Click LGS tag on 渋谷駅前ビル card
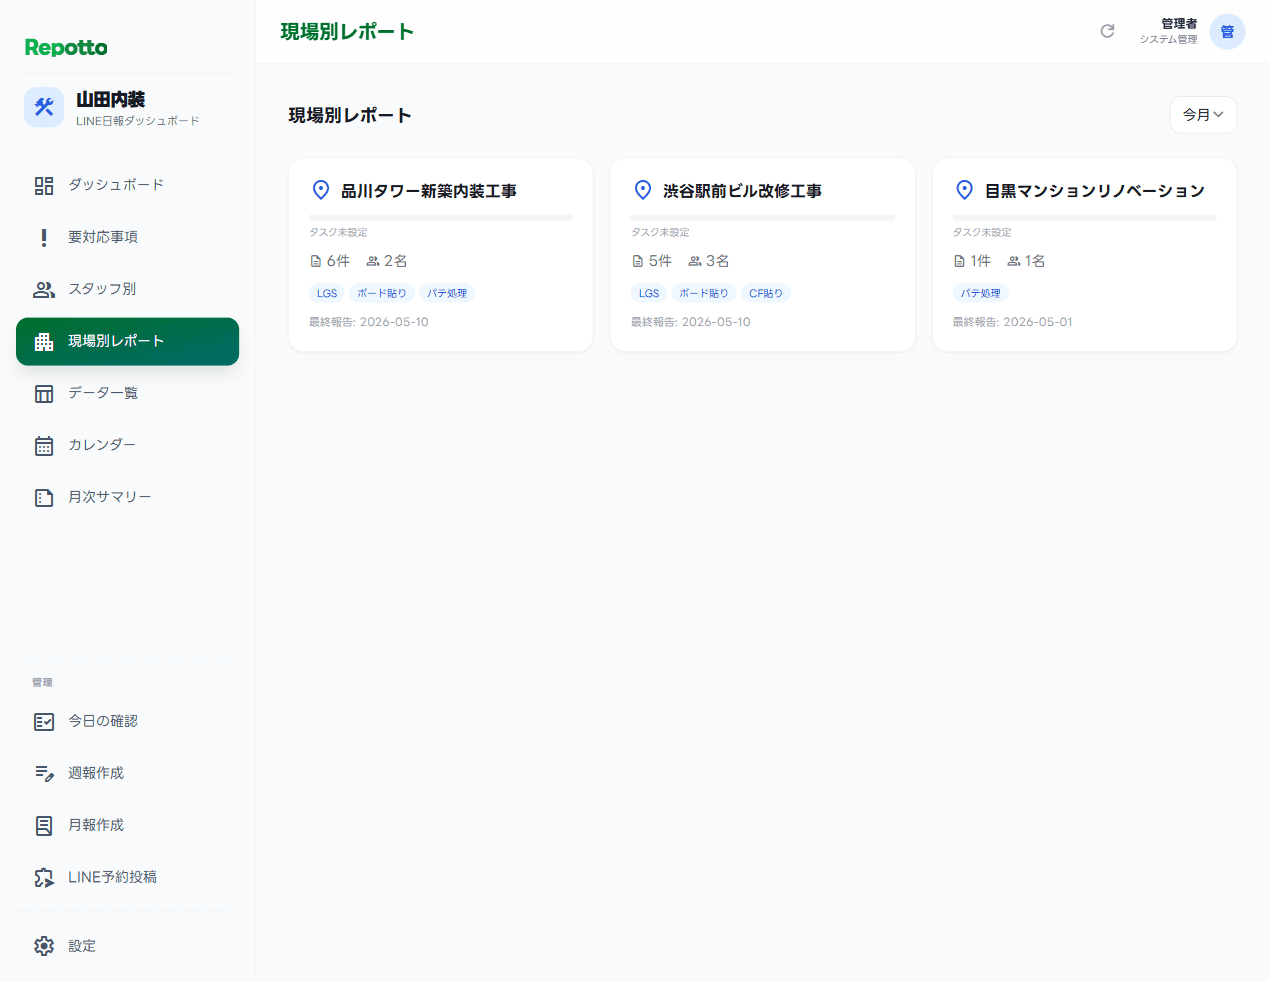The image size is (1269, 982). click(649, 293)
